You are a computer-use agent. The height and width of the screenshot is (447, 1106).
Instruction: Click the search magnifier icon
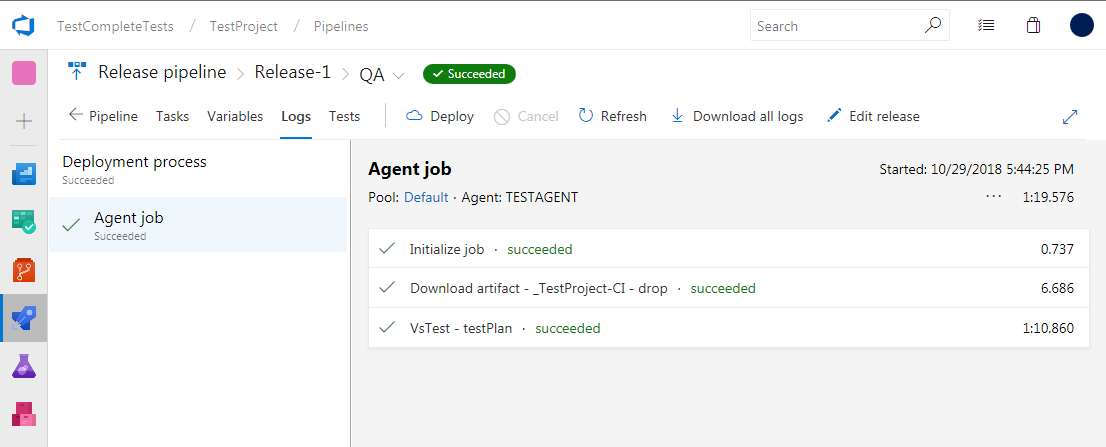932,25
